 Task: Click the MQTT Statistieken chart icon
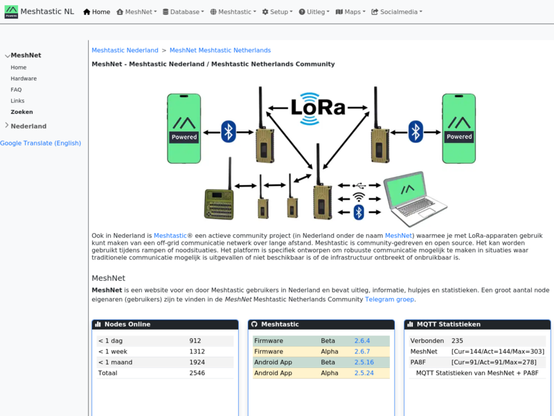(410, 324)
